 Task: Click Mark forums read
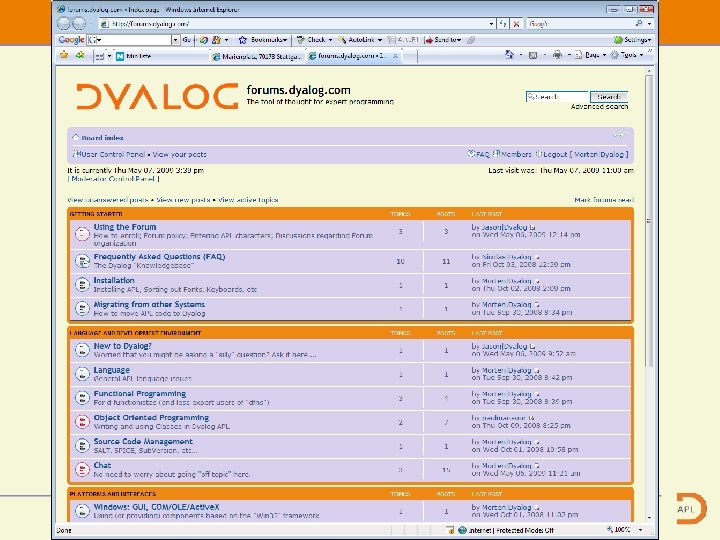click(604, 200)
